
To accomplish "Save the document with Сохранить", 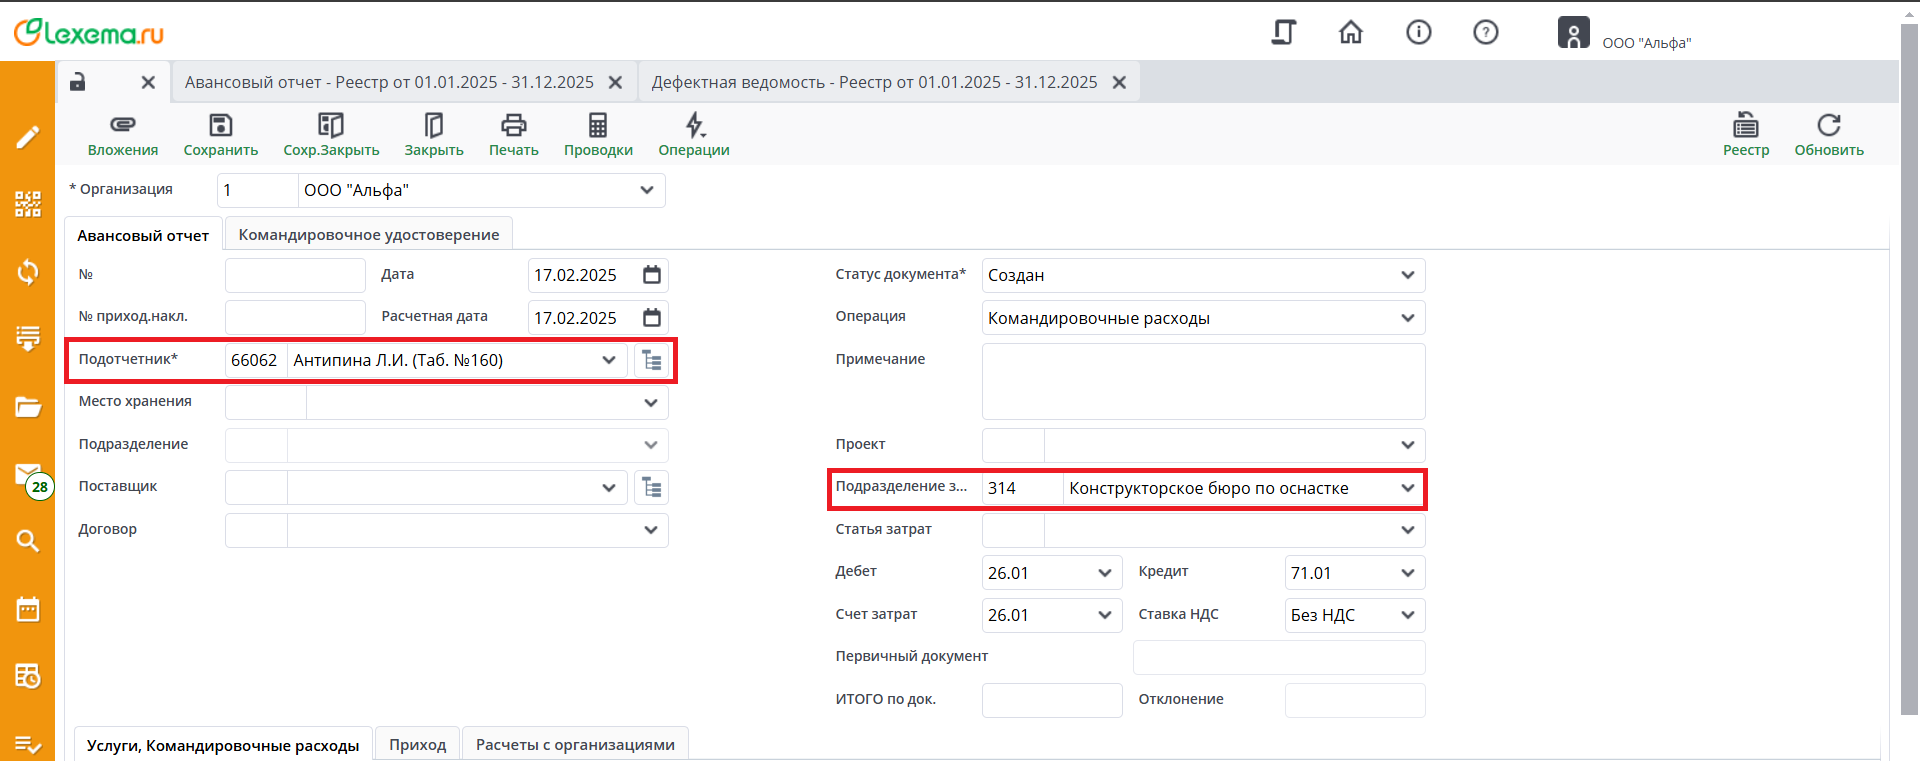I will [220, 125].
